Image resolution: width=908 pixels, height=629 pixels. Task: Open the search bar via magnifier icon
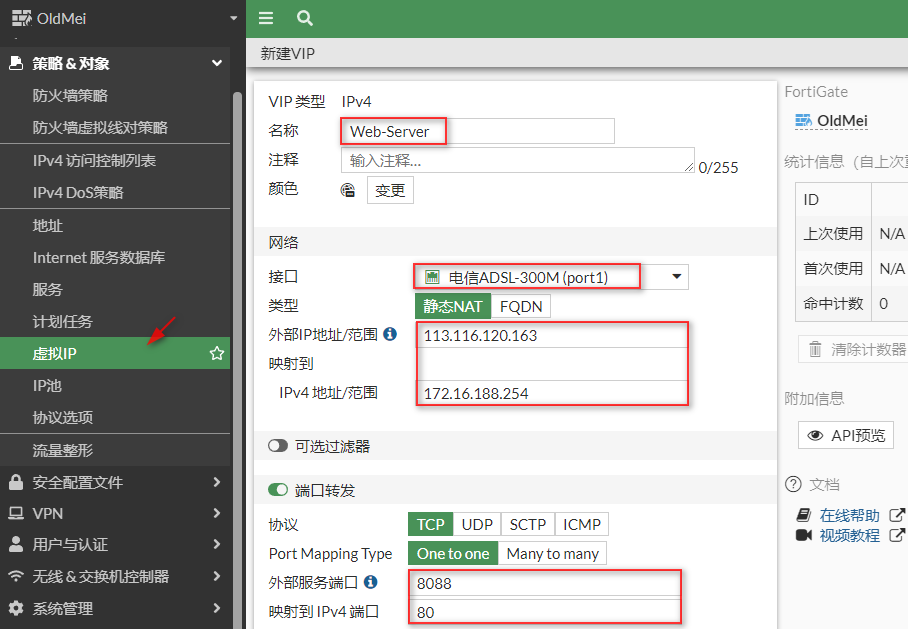[304, 18]
